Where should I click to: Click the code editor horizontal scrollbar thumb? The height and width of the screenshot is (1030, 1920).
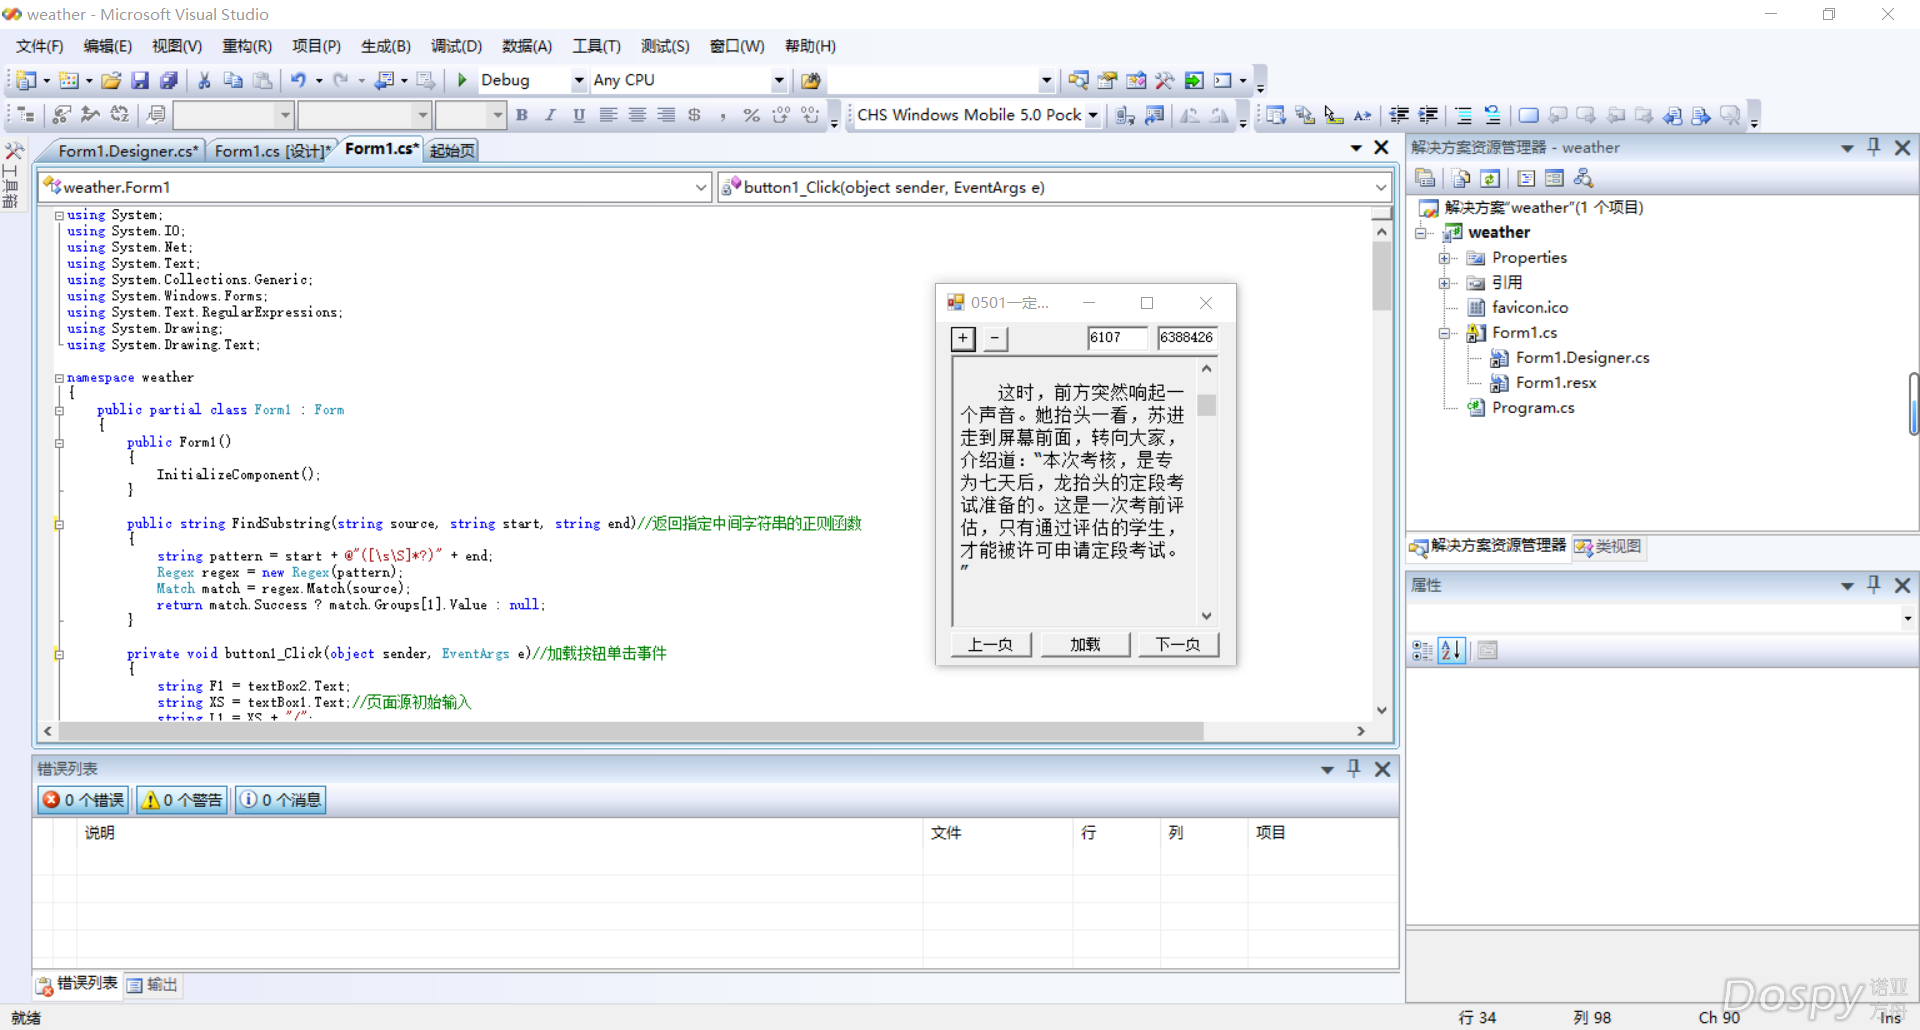630,731
